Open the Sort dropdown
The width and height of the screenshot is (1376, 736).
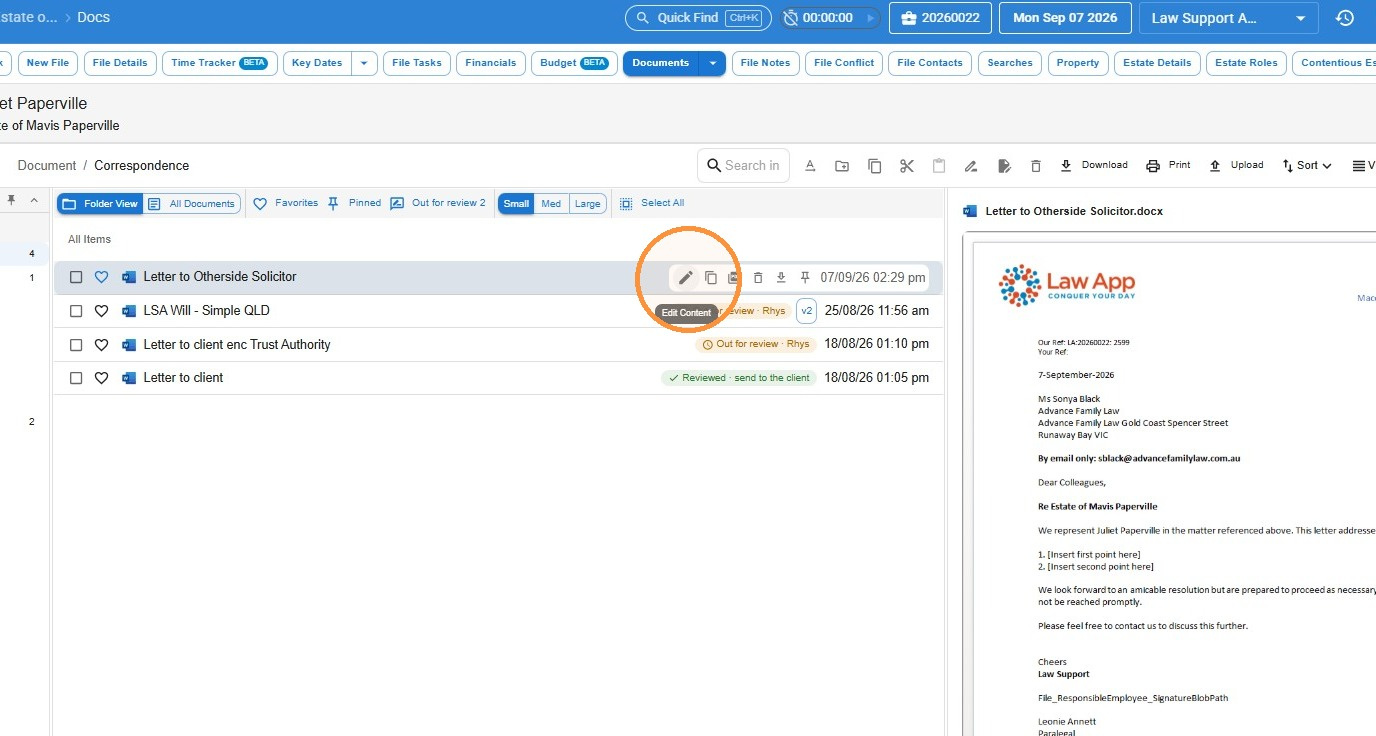(1307, 166)
